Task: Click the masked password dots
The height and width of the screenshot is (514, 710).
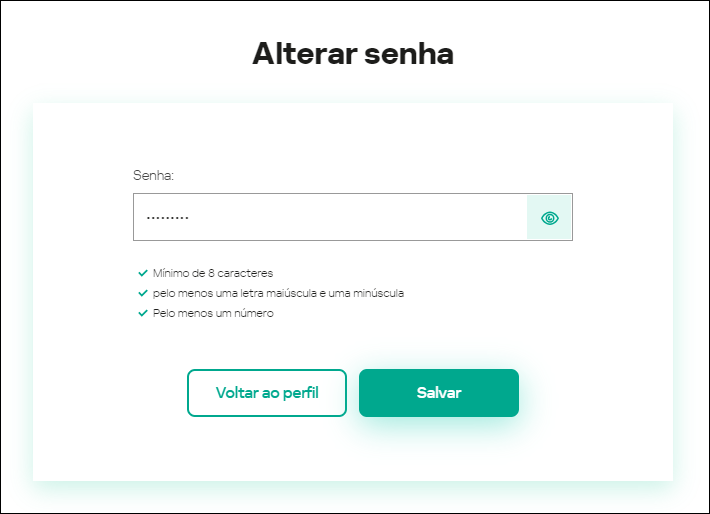Action: pyautogui.click(x=167, y=218)
